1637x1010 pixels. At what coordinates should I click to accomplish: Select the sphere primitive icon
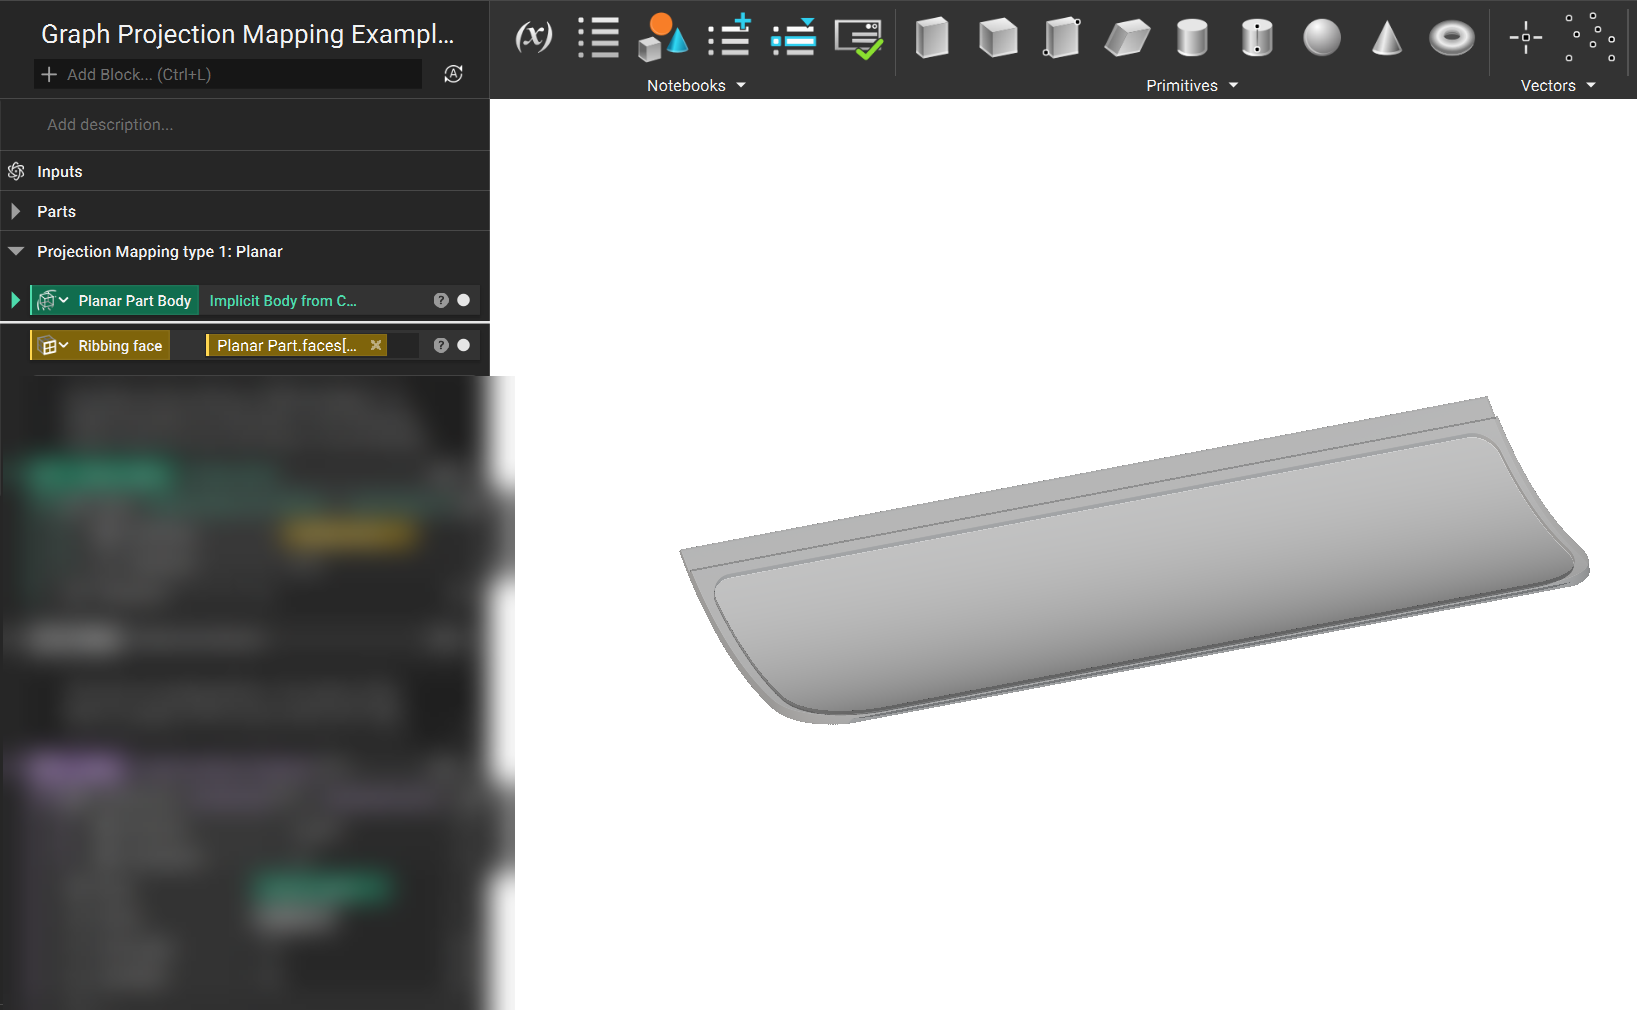[1321, 38]
